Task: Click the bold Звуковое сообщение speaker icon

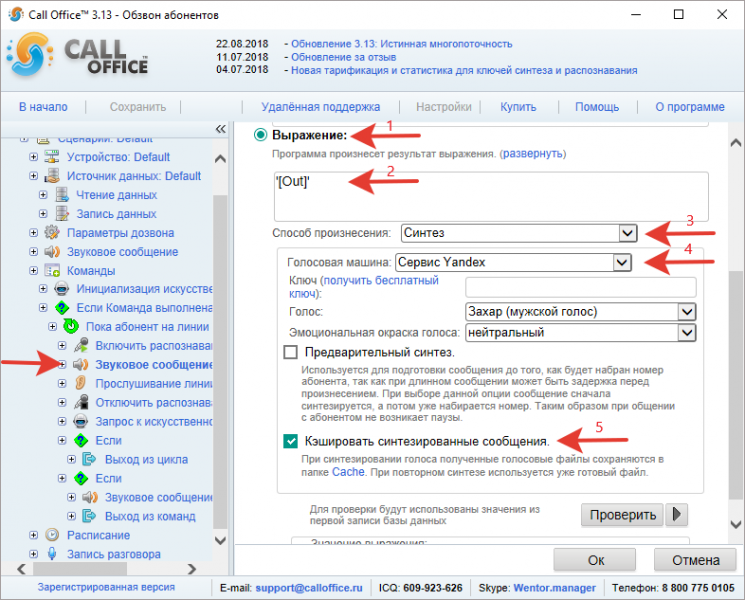Action: coord(80,364)
